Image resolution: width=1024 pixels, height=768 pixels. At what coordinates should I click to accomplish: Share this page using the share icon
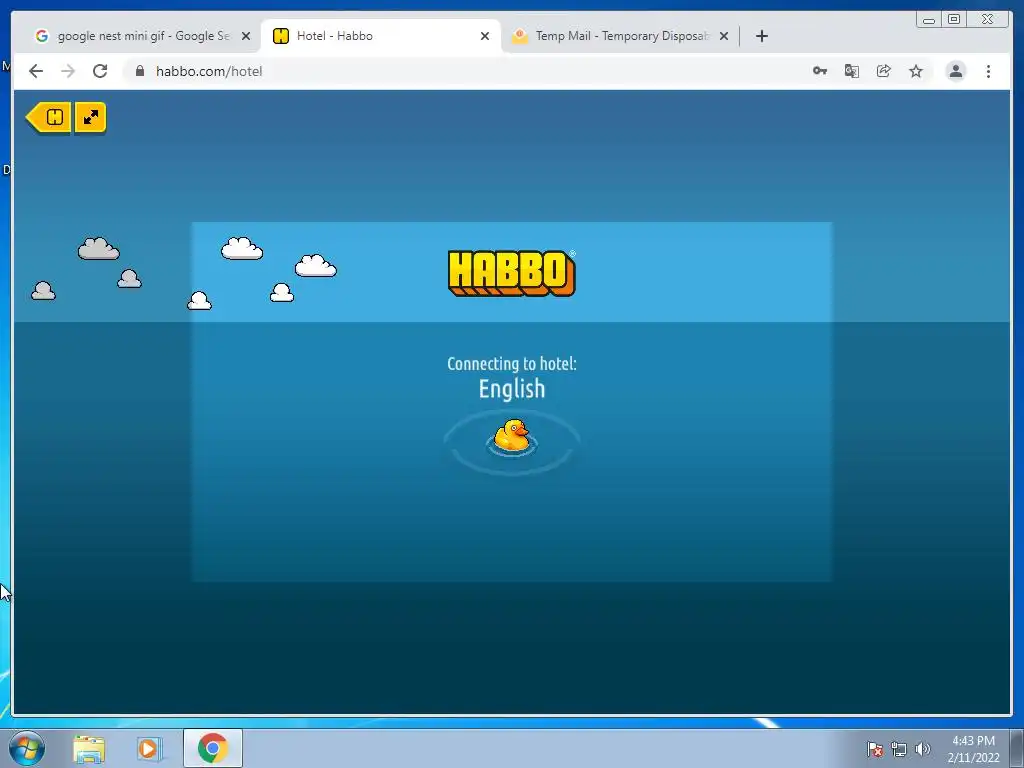(x=884, y=71)
